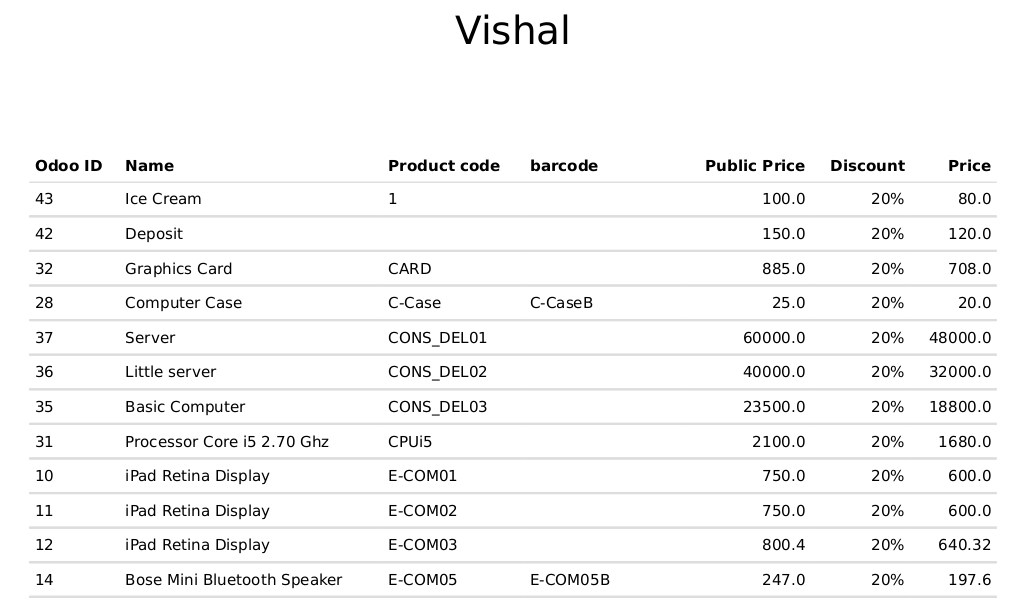This screenshot has width=1022, height=603.
Task: Select the CONS_DEL01 product code
Action: point(437,338)
